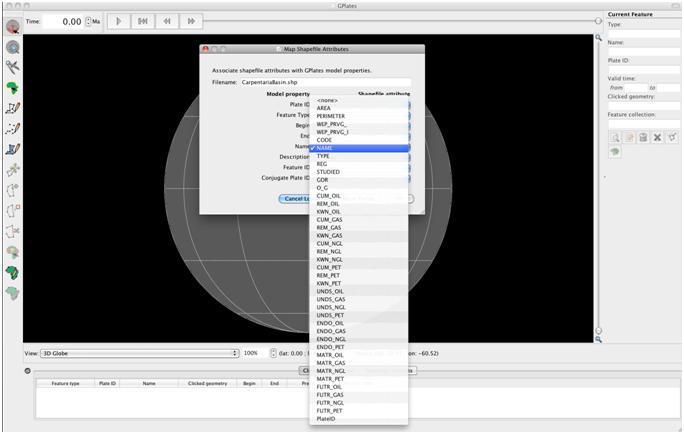This screenshot has height=434, width=684.
Task: Select the Choose Feature green Africa tool
Action: pos(13,88)
